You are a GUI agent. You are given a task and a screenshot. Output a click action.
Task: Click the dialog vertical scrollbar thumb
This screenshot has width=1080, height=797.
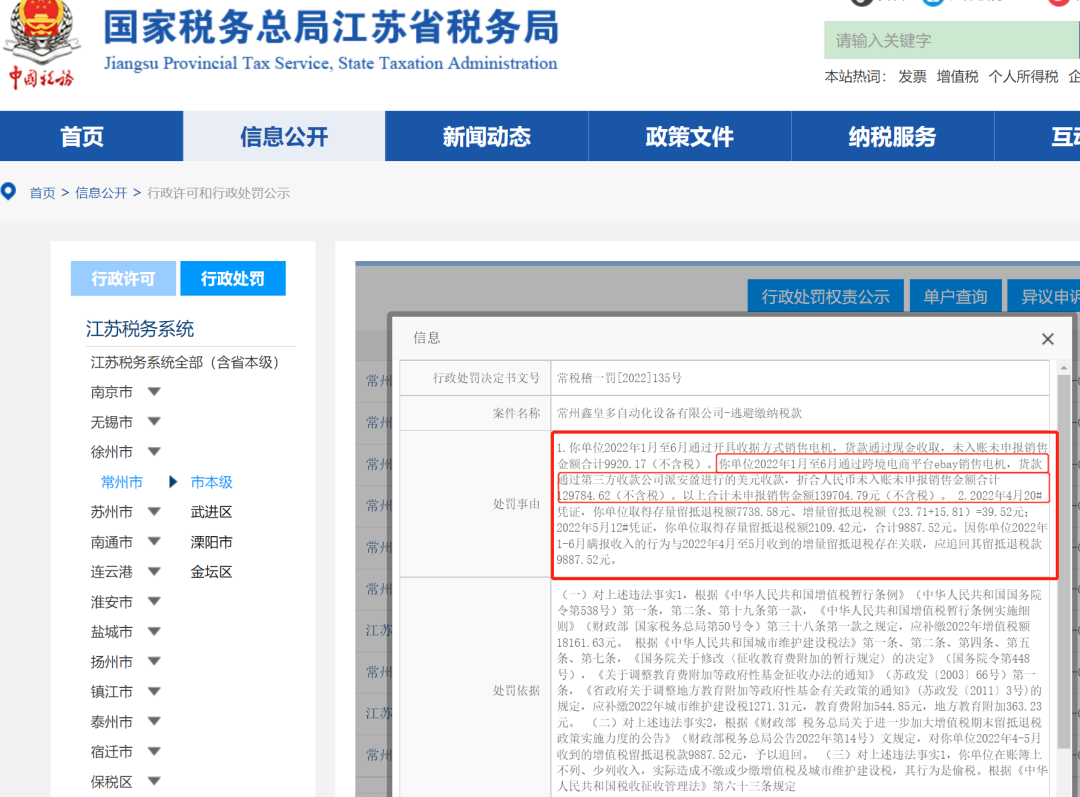tap(1063, 561)
